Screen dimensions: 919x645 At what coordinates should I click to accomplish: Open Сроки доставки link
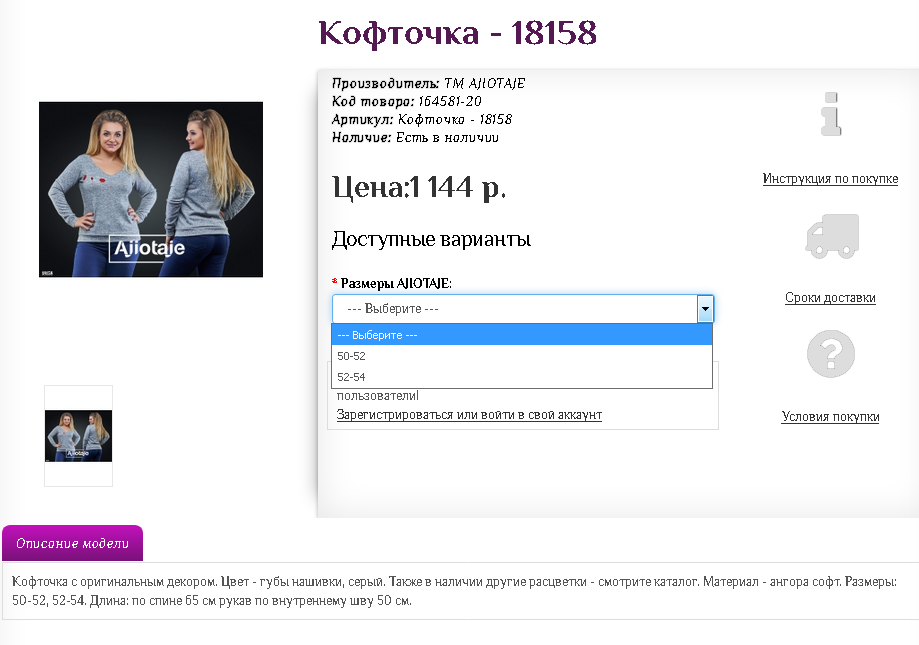click(x=830, y=298)
